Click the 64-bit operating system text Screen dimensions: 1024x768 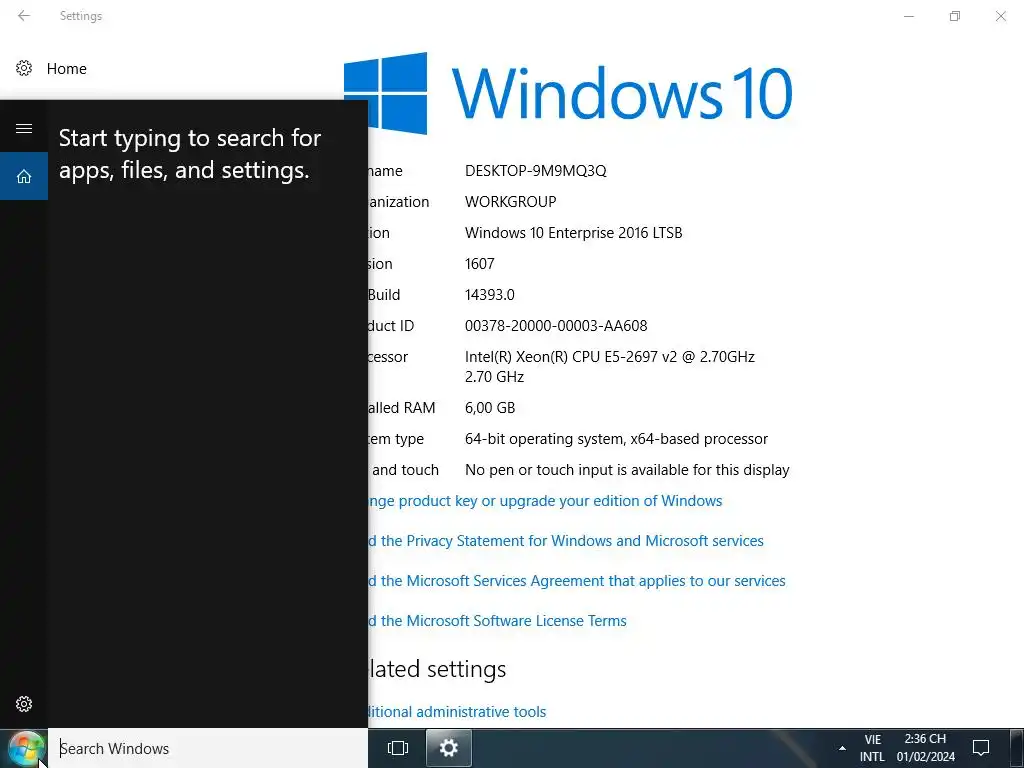[x=616, y=439]
